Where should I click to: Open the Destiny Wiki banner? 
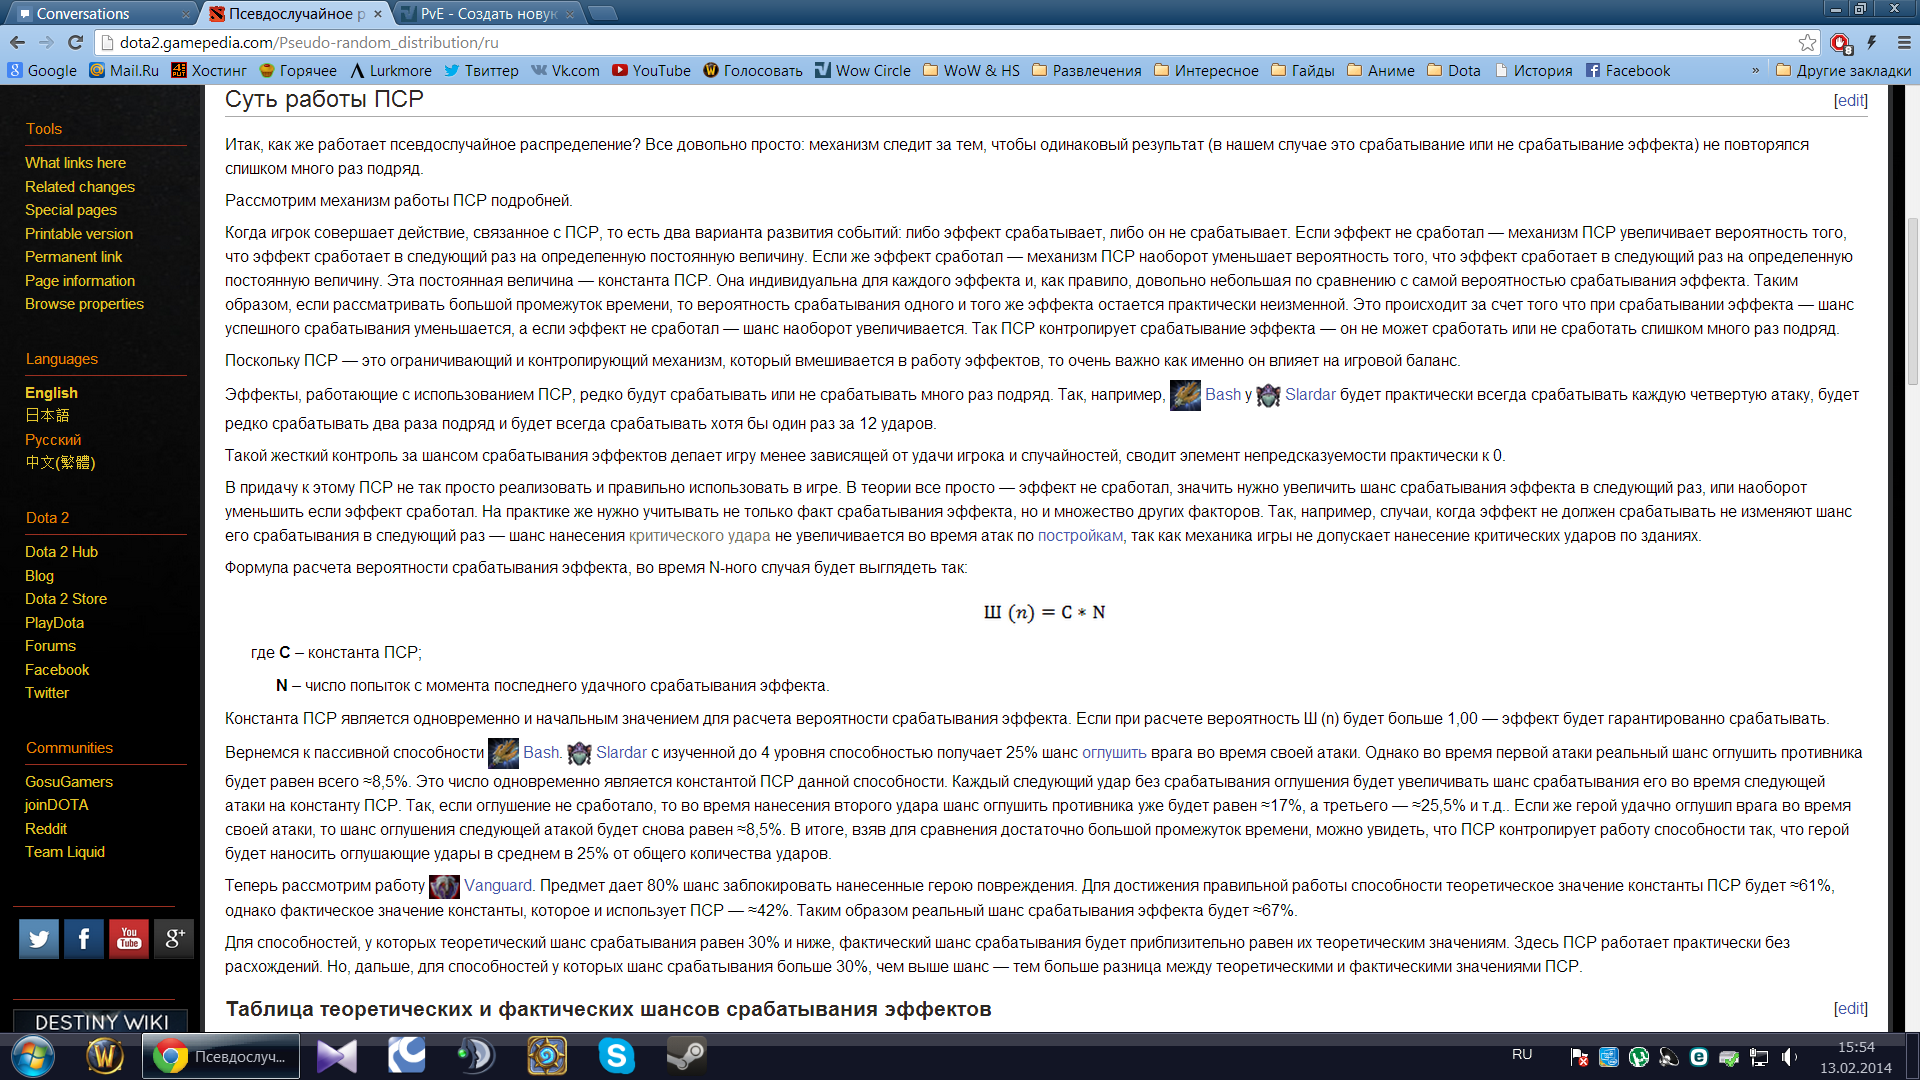(x=101, y=1021)
